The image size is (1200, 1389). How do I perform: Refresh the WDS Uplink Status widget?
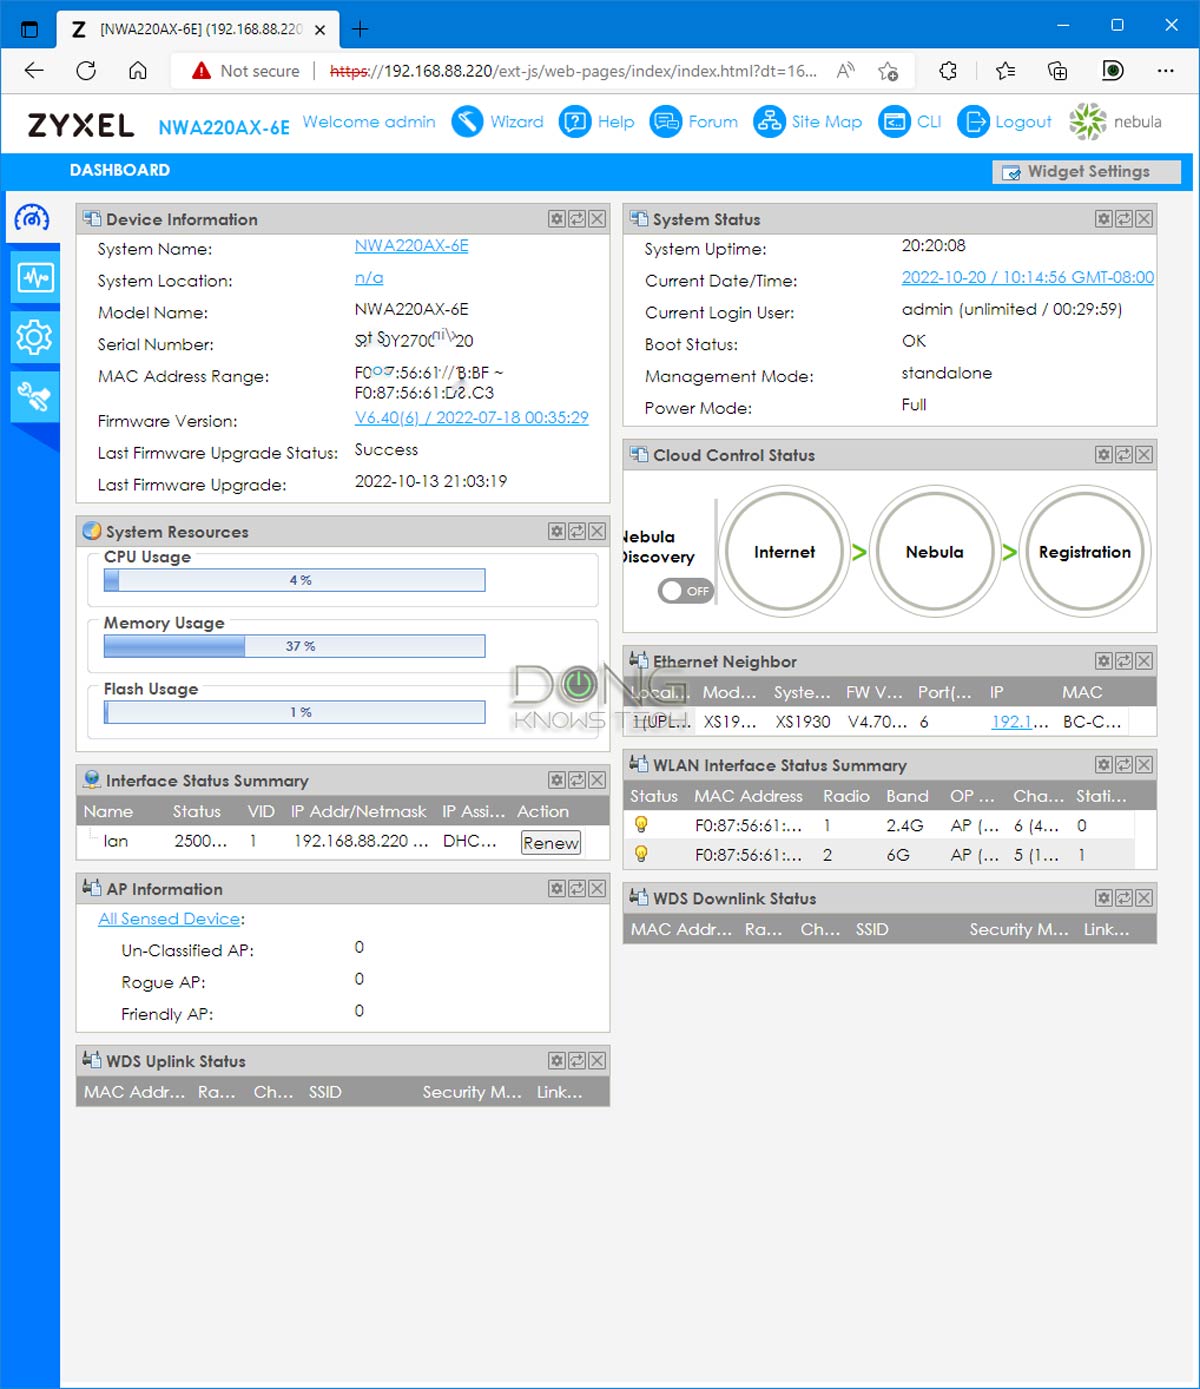pos(577,1061)
